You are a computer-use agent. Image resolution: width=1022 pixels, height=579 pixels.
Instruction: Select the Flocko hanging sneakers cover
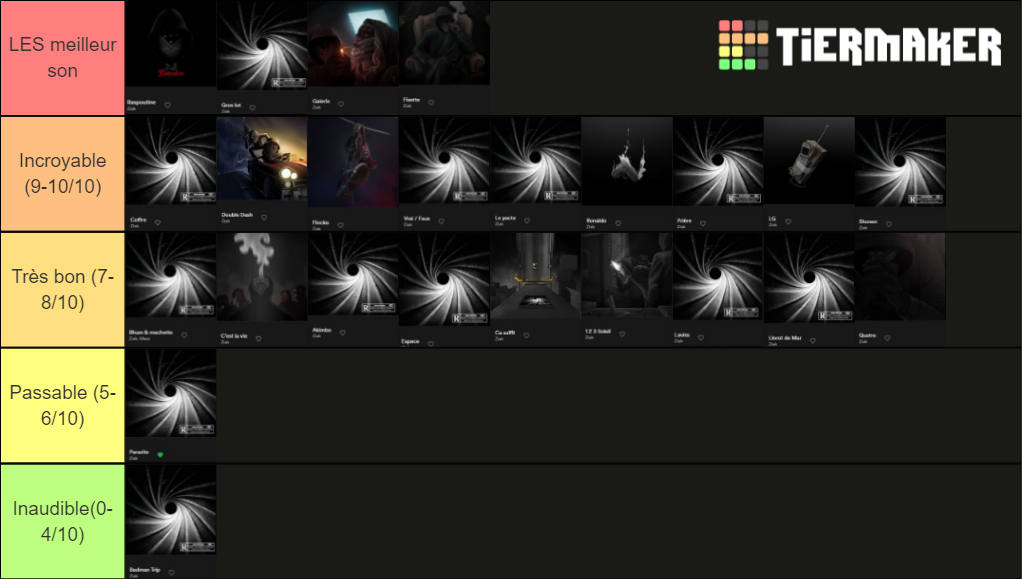click(x=353, y=162)
